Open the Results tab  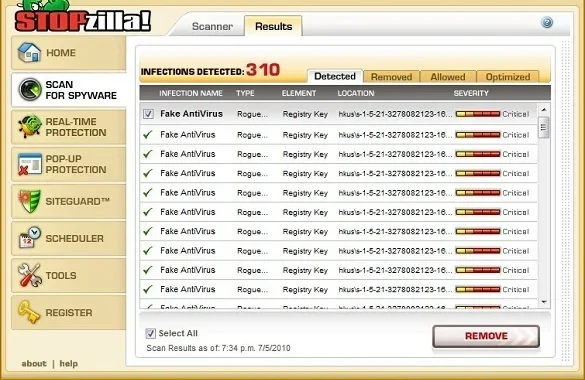273,26
